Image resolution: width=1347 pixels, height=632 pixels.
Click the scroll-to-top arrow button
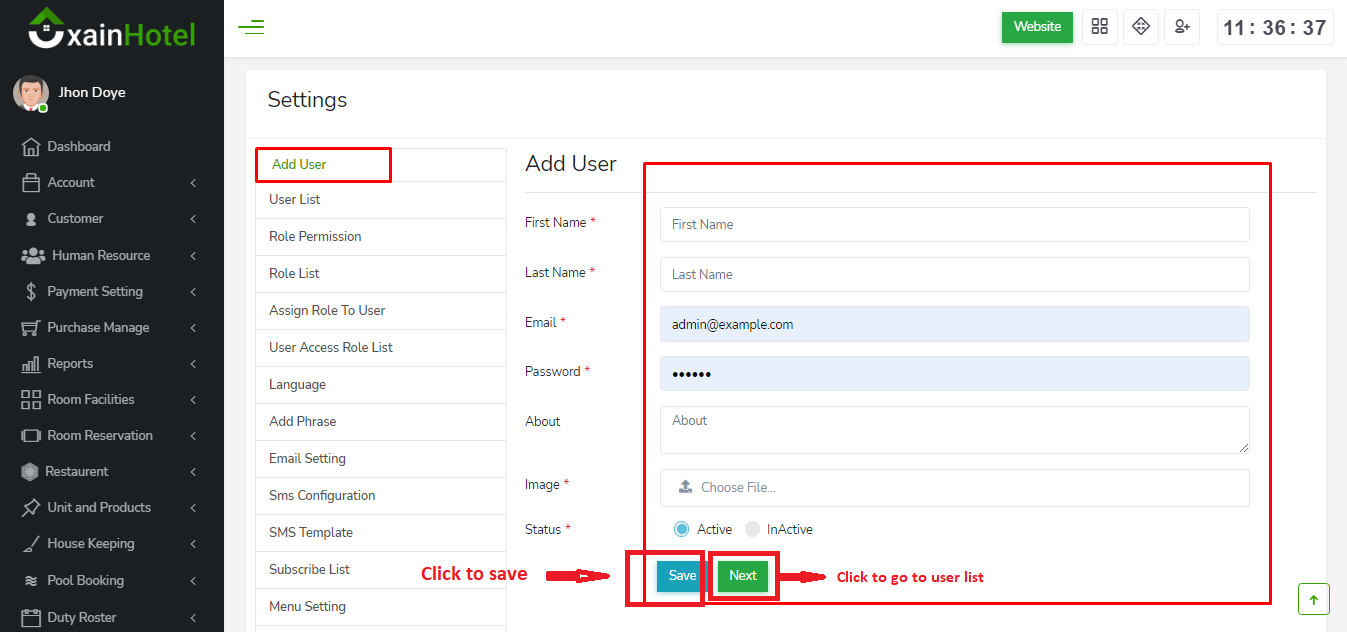click(x=1313, y=599)
